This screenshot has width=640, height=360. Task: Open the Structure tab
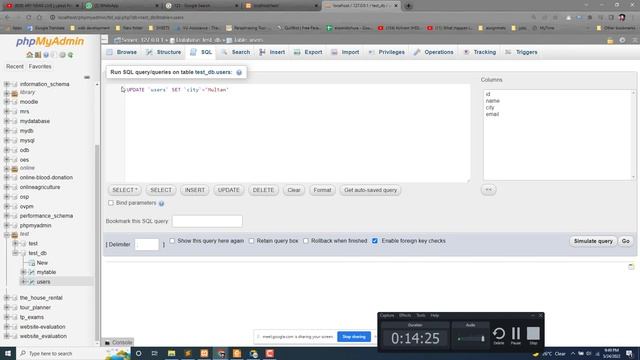pyautogui.click(x=164, y=52)
